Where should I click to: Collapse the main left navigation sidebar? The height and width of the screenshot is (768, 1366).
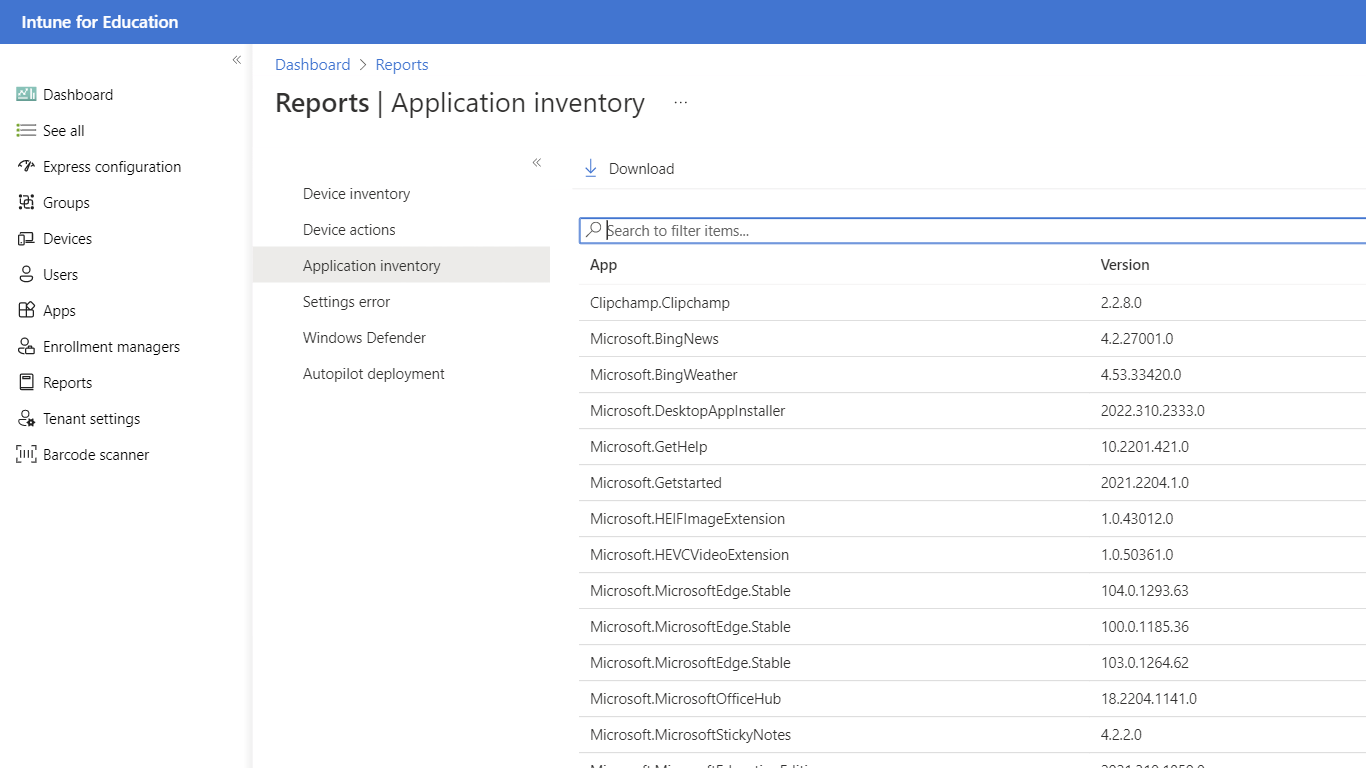pyautogui.click(x=237, y=60)
